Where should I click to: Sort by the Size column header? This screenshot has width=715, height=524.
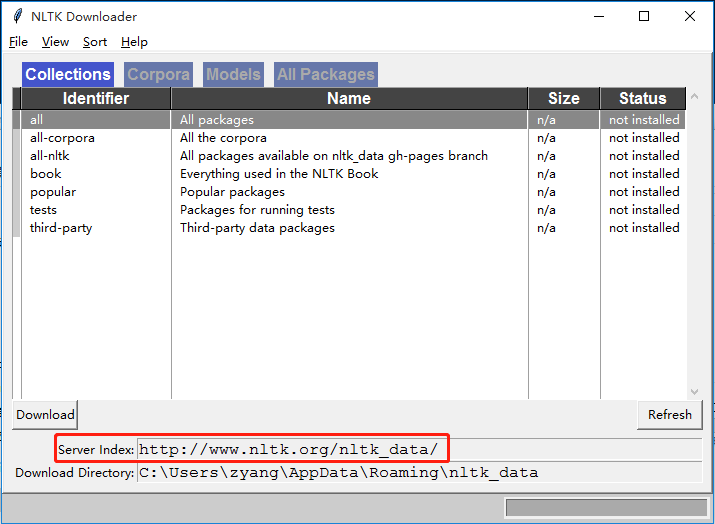(564, 99)
